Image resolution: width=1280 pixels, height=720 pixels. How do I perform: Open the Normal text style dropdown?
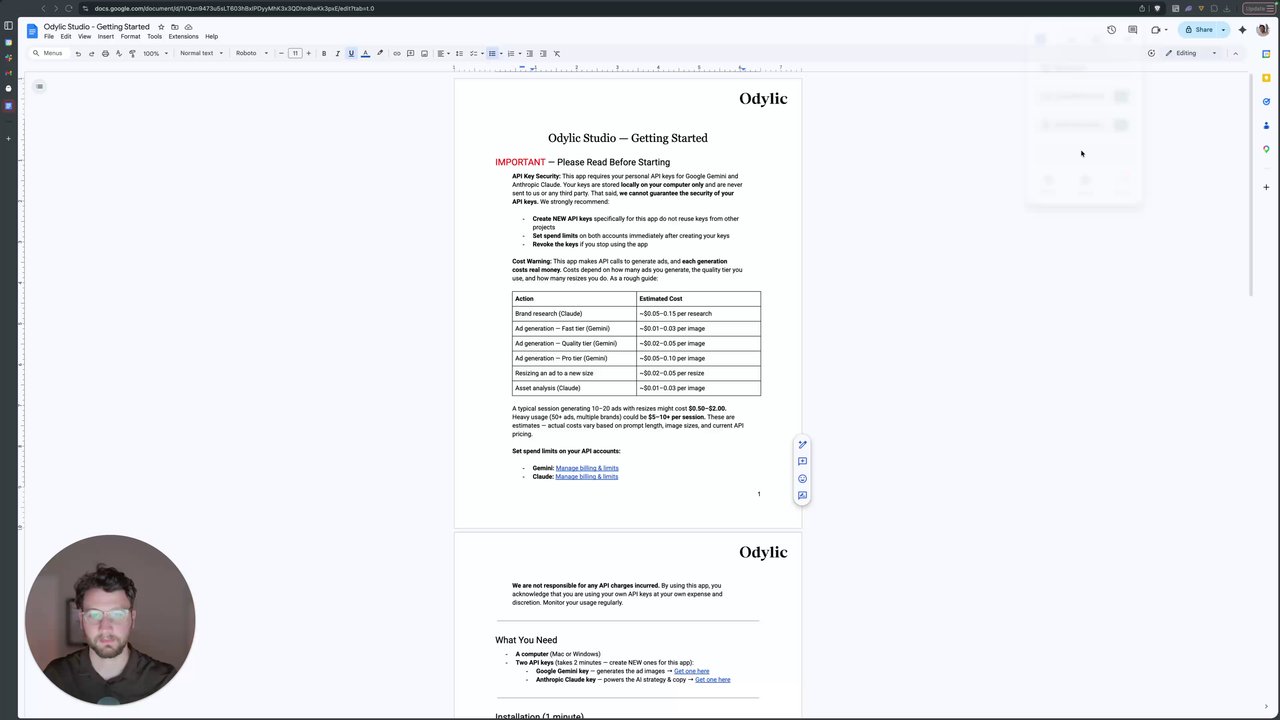tap(201, 53)
